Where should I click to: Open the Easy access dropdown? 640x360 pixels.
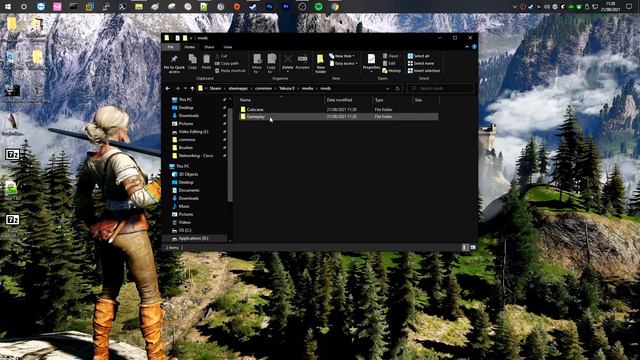pyautogui.click(x=343, y=63)
